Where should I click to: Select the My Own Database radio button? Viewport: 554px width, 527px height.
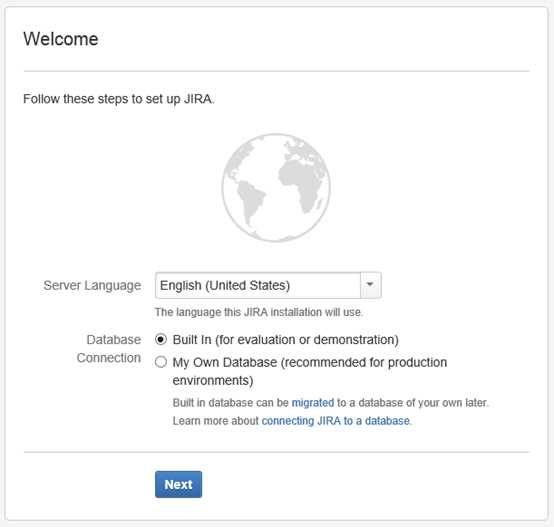[x=161, y=362]
